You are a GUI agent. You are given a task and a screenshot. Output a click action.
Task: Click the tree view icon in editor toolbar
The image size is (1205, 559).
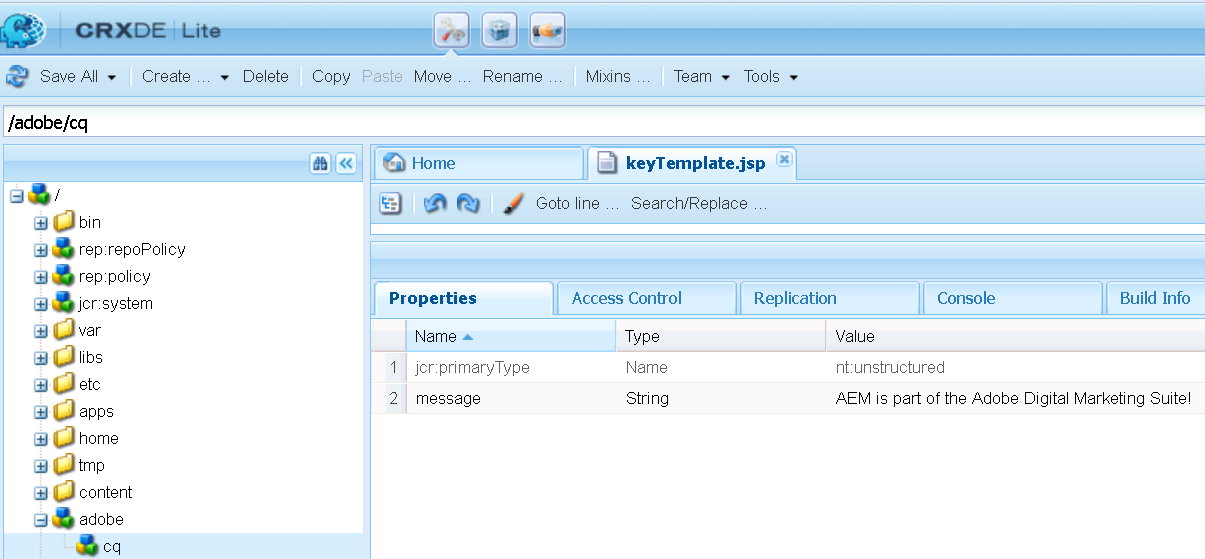[x=390, y=203]
